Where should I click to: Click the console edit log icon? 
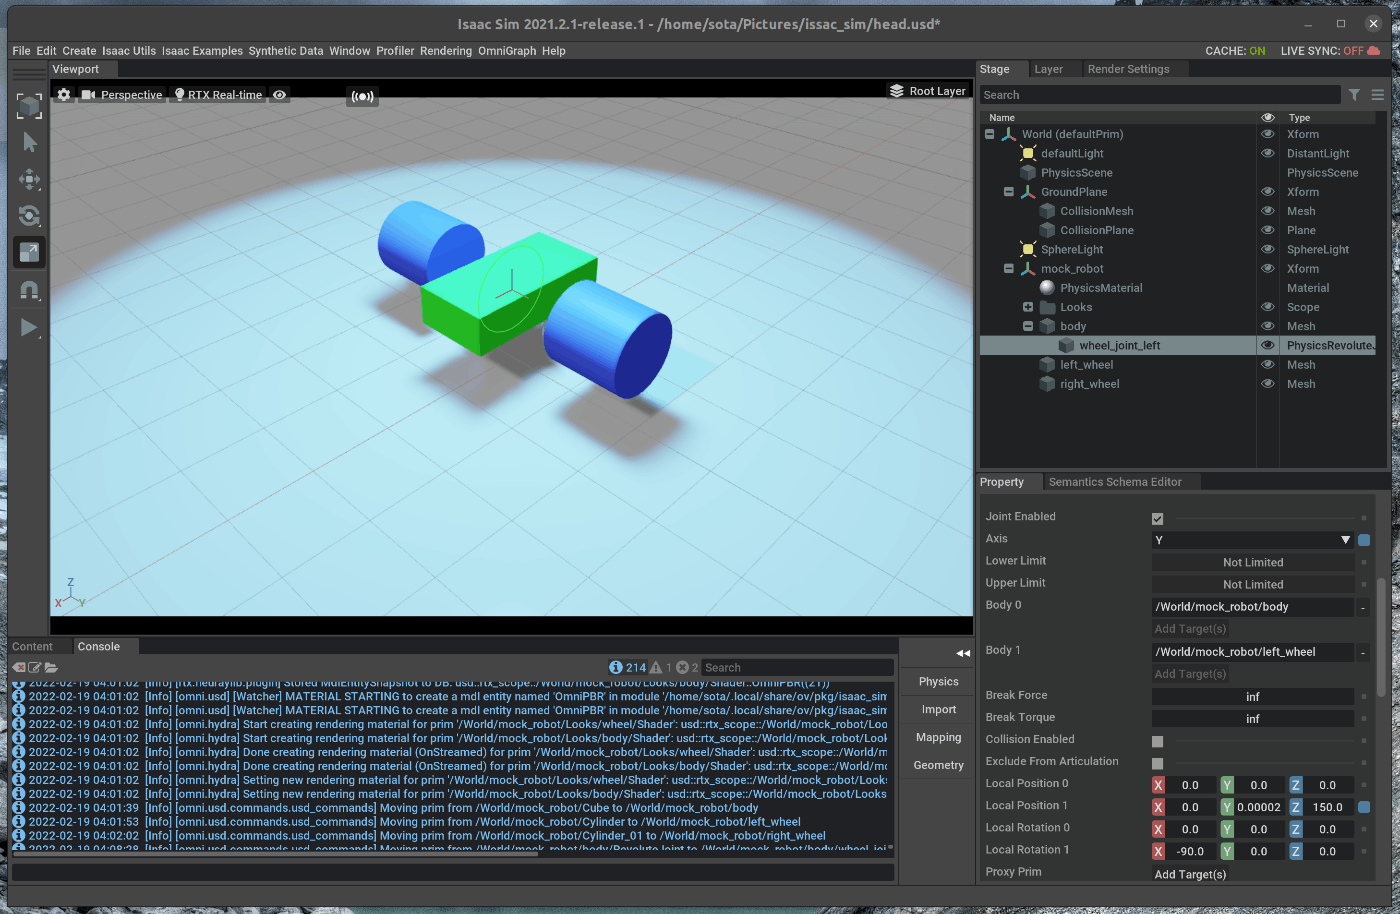point(35,667)
